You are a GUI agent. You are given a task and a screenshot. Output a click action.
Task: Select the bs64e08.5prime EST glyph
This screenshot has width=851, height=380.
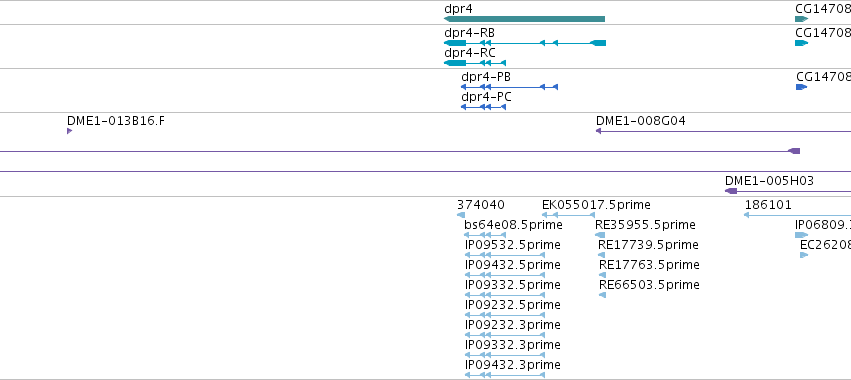(x=485, y=235)
